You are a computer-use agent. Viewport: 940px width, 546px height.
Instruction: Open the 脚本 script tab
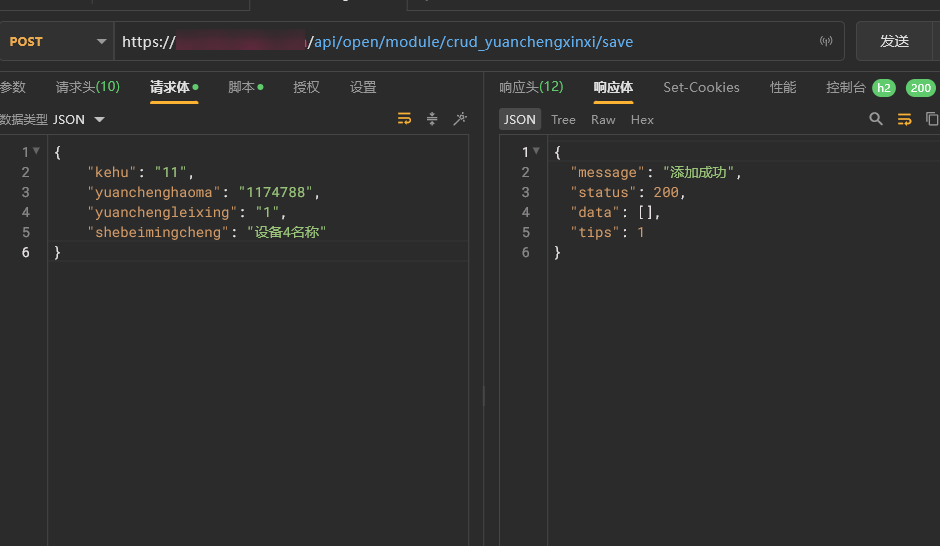pos(244,87)
